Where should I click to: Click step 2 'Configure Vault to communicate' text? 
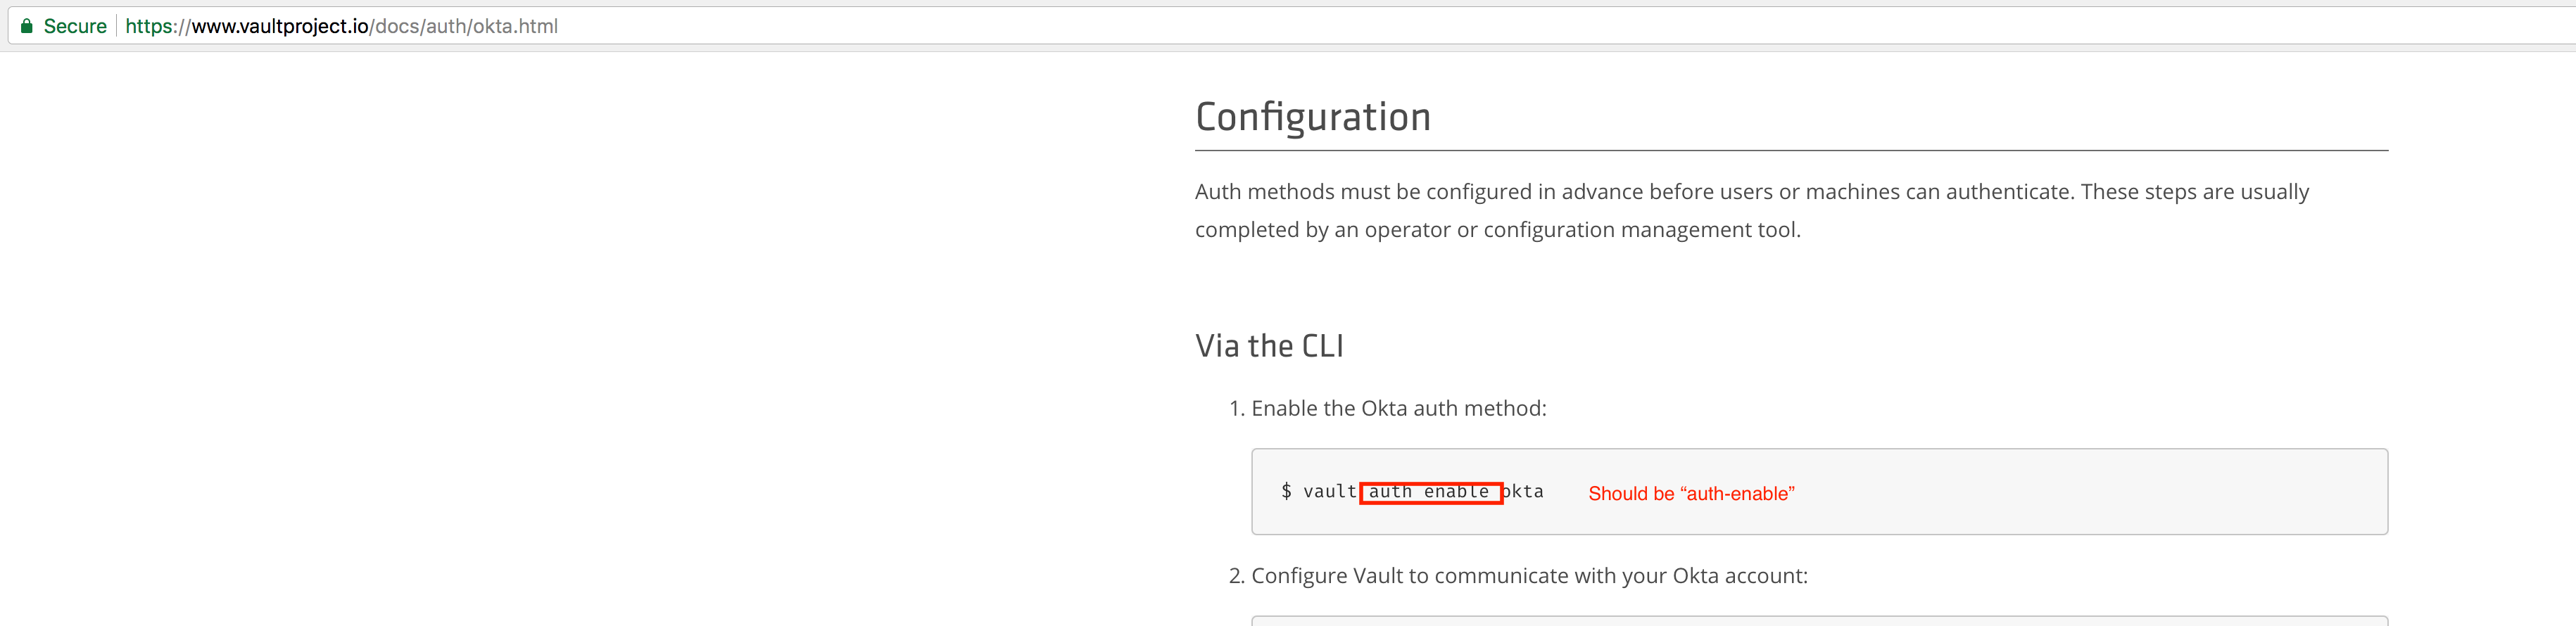tap(1527, 575)
